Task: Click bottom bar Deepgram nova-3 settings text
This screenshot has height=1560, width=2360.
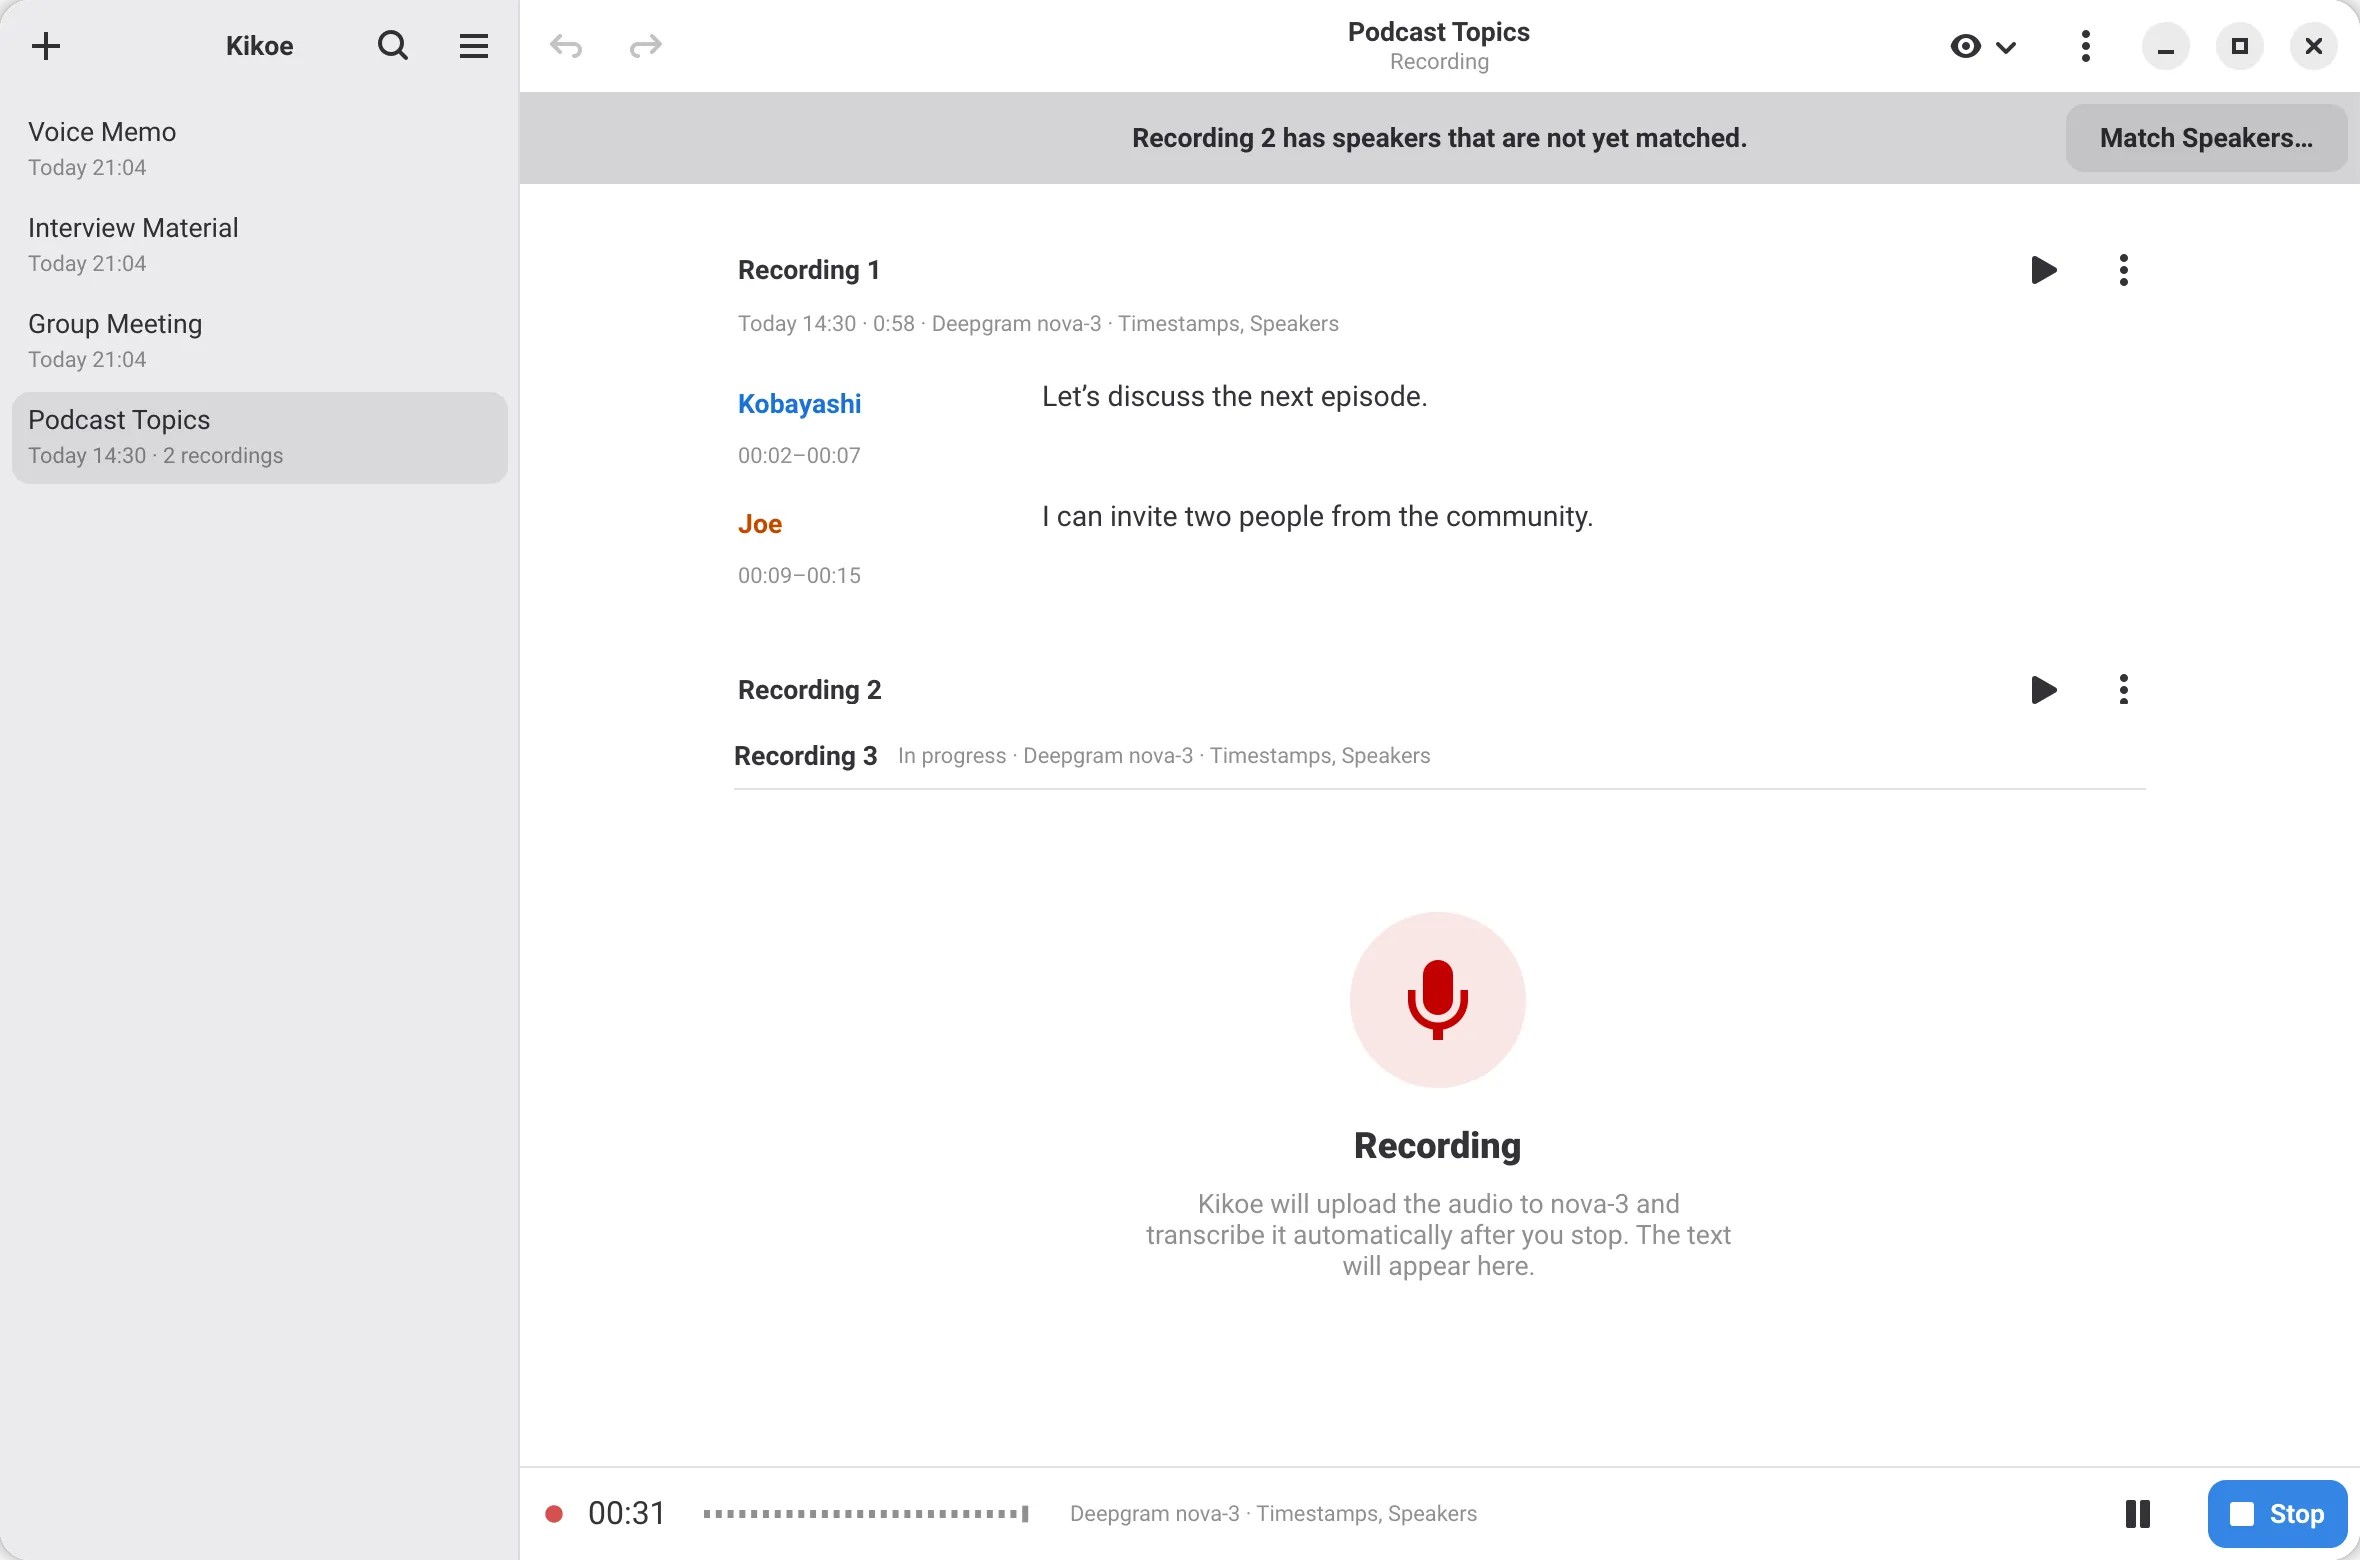Action: point(1273,1514)
